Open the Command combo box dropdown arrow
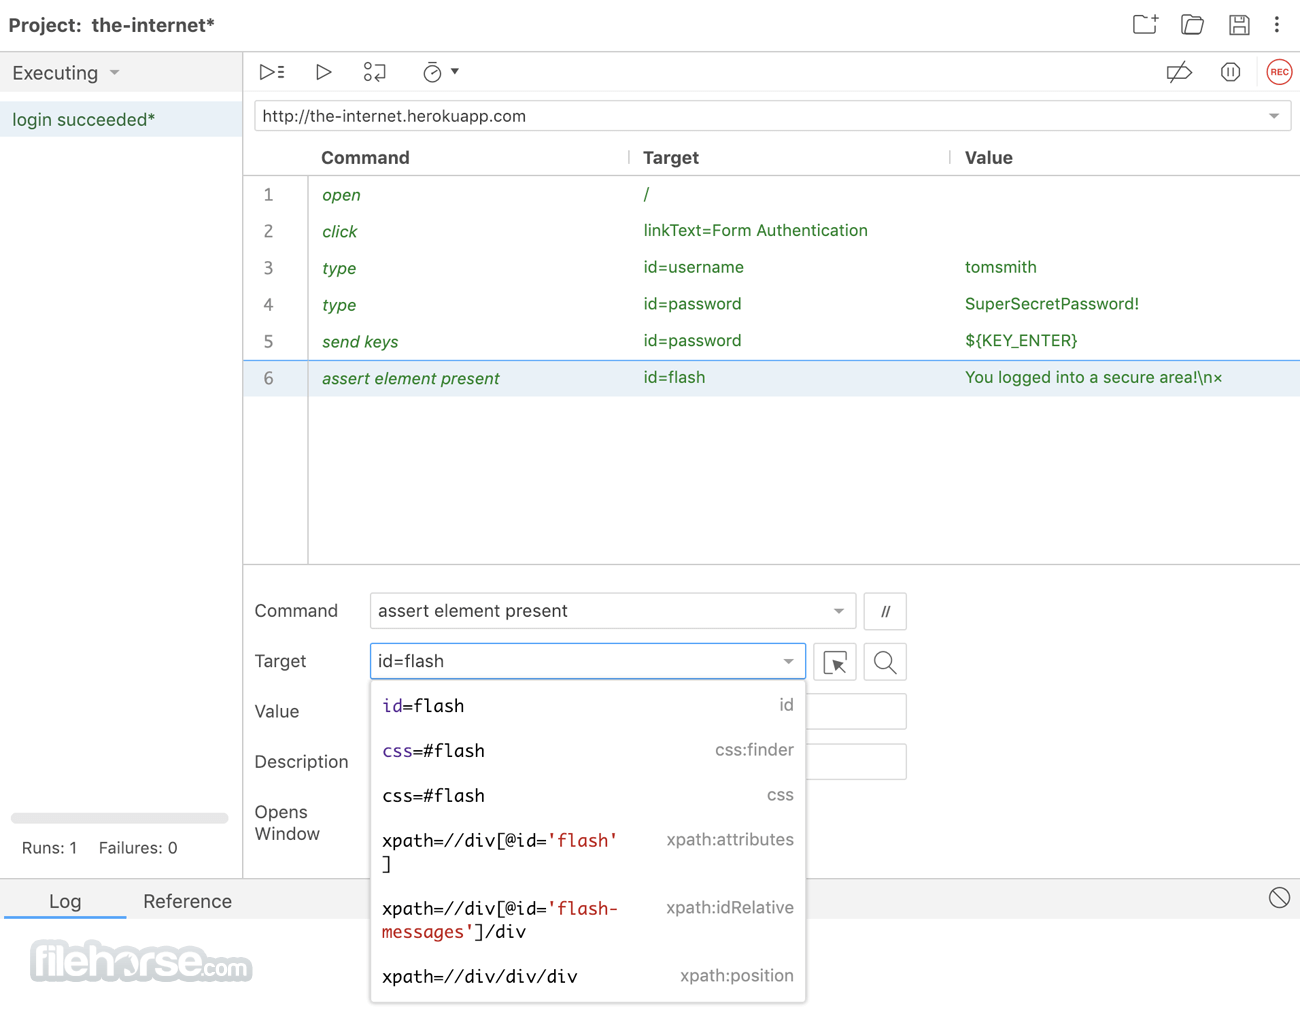 point(838,611)
